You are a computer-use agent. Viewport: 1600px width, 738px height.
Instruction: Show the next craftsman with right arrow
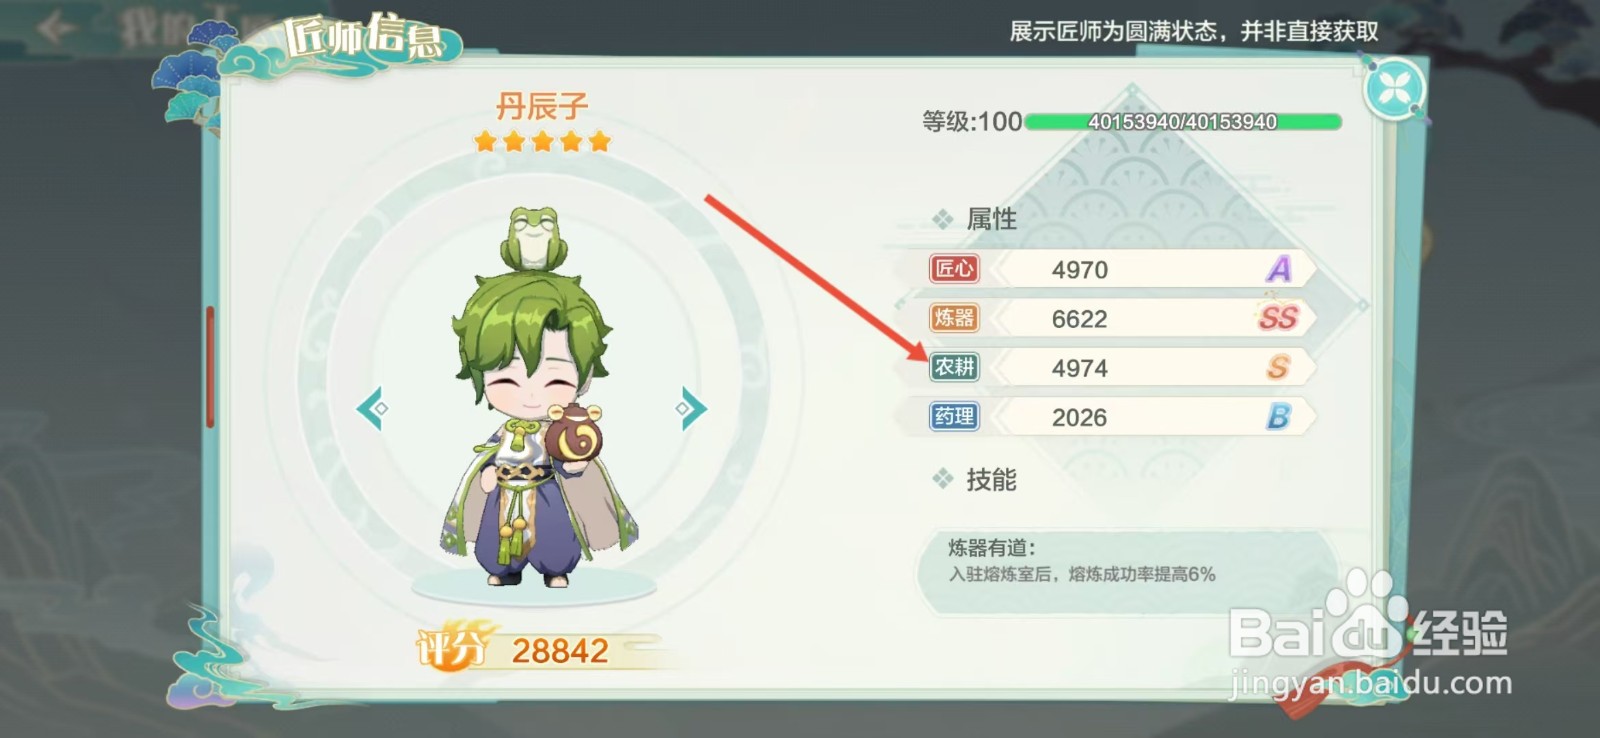(x=691, y=408)
